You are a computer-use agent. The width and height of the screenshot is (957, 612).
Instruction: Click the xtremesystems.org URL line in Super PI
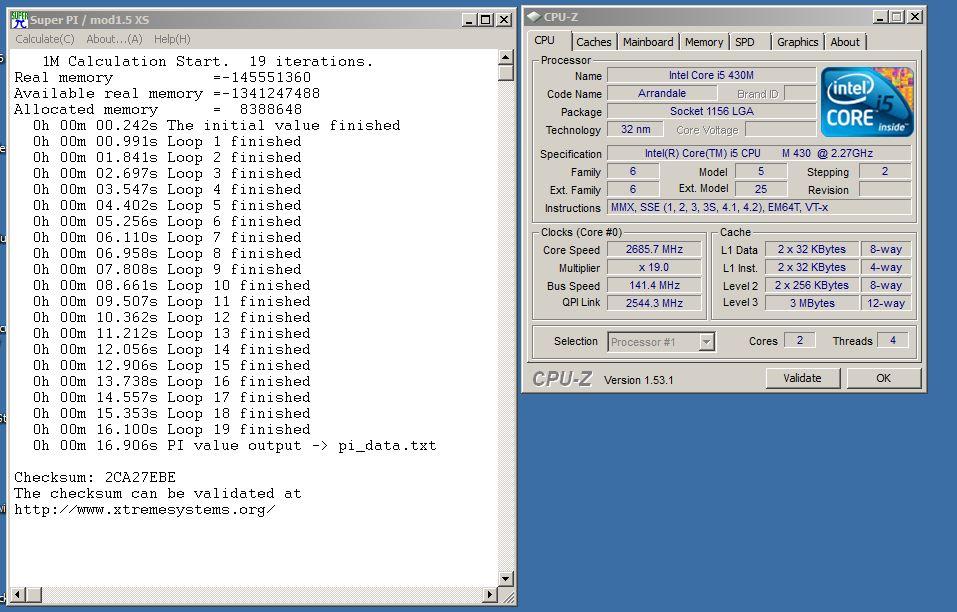pos(145,509)
